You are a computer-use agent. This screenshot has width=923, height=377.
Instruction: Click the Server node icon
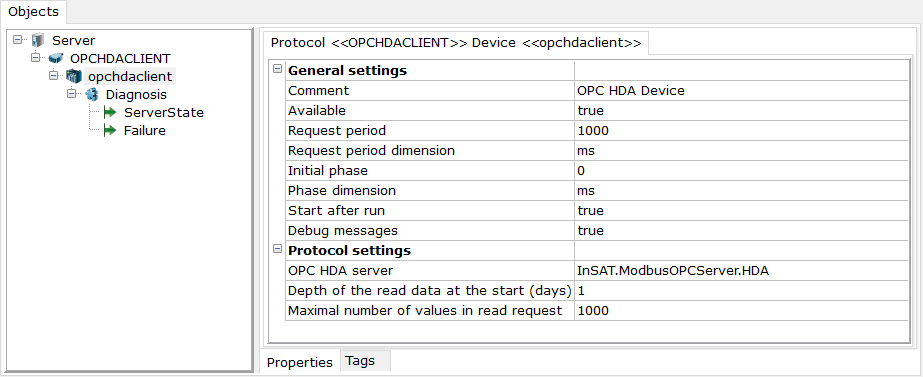tap(38, 40)
